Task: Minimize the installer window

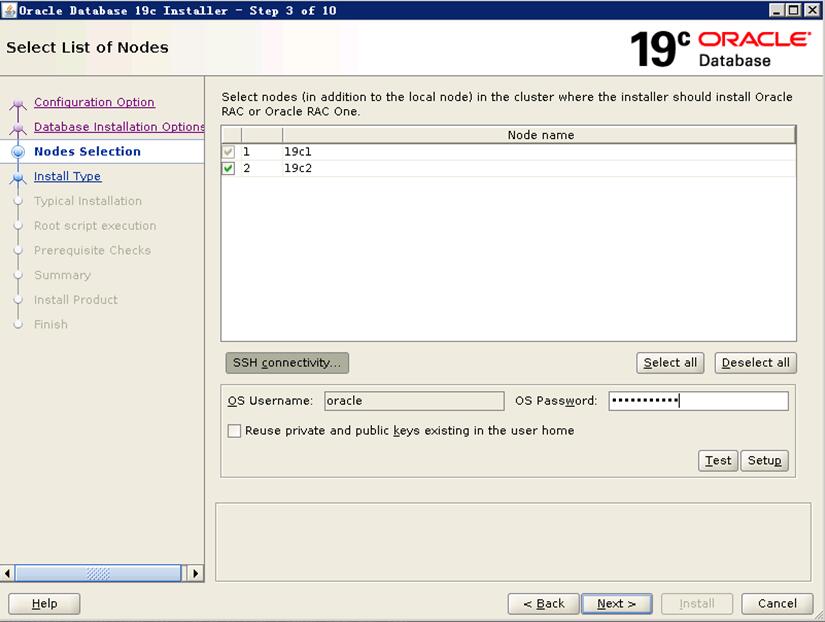Action: [x=776, y=10]
